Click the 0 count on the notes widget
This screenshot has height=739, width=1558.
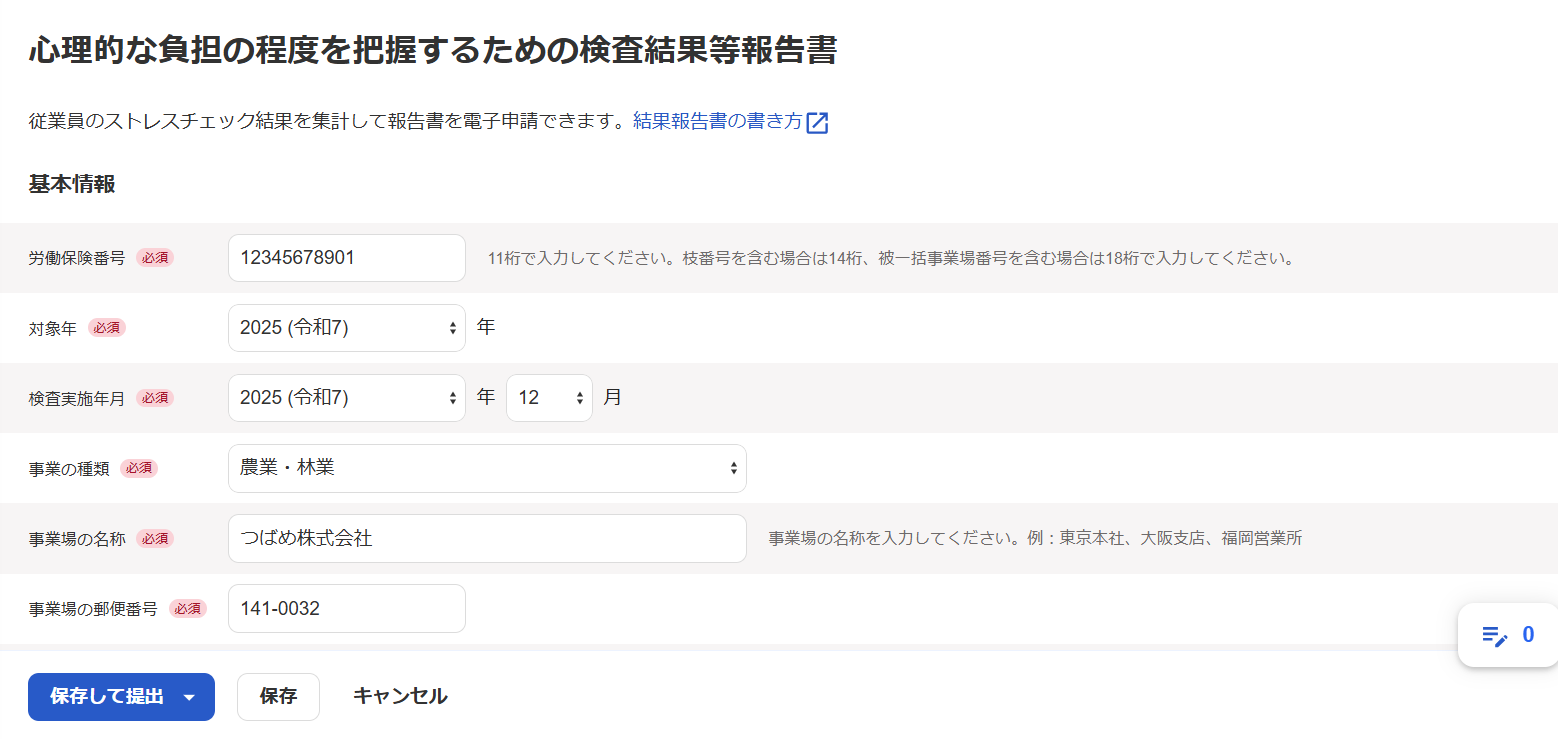[1528, 635]
